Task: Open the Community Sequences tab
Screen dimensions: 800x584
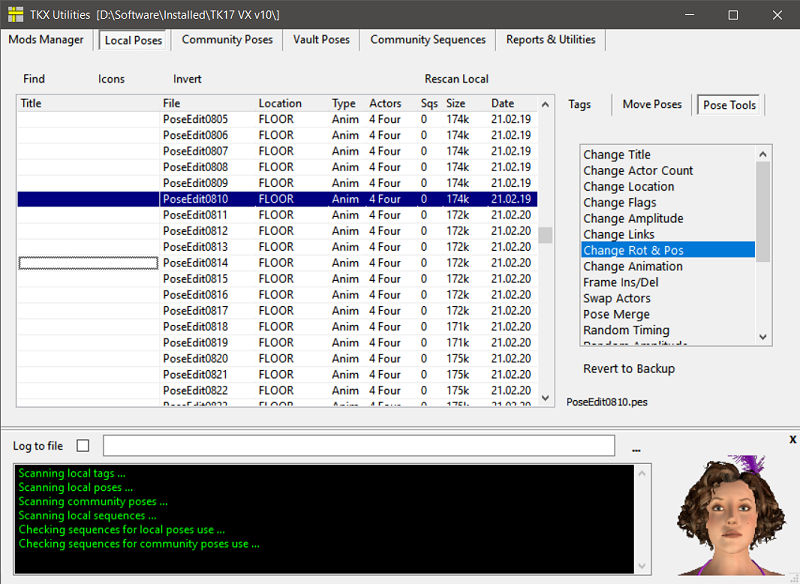Action: coord(428,40)
